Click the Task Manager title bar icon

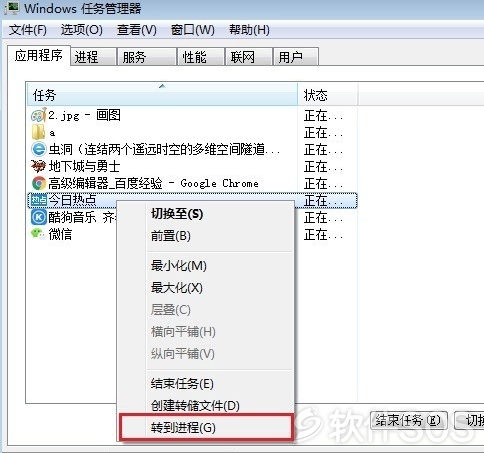(12, 8)
